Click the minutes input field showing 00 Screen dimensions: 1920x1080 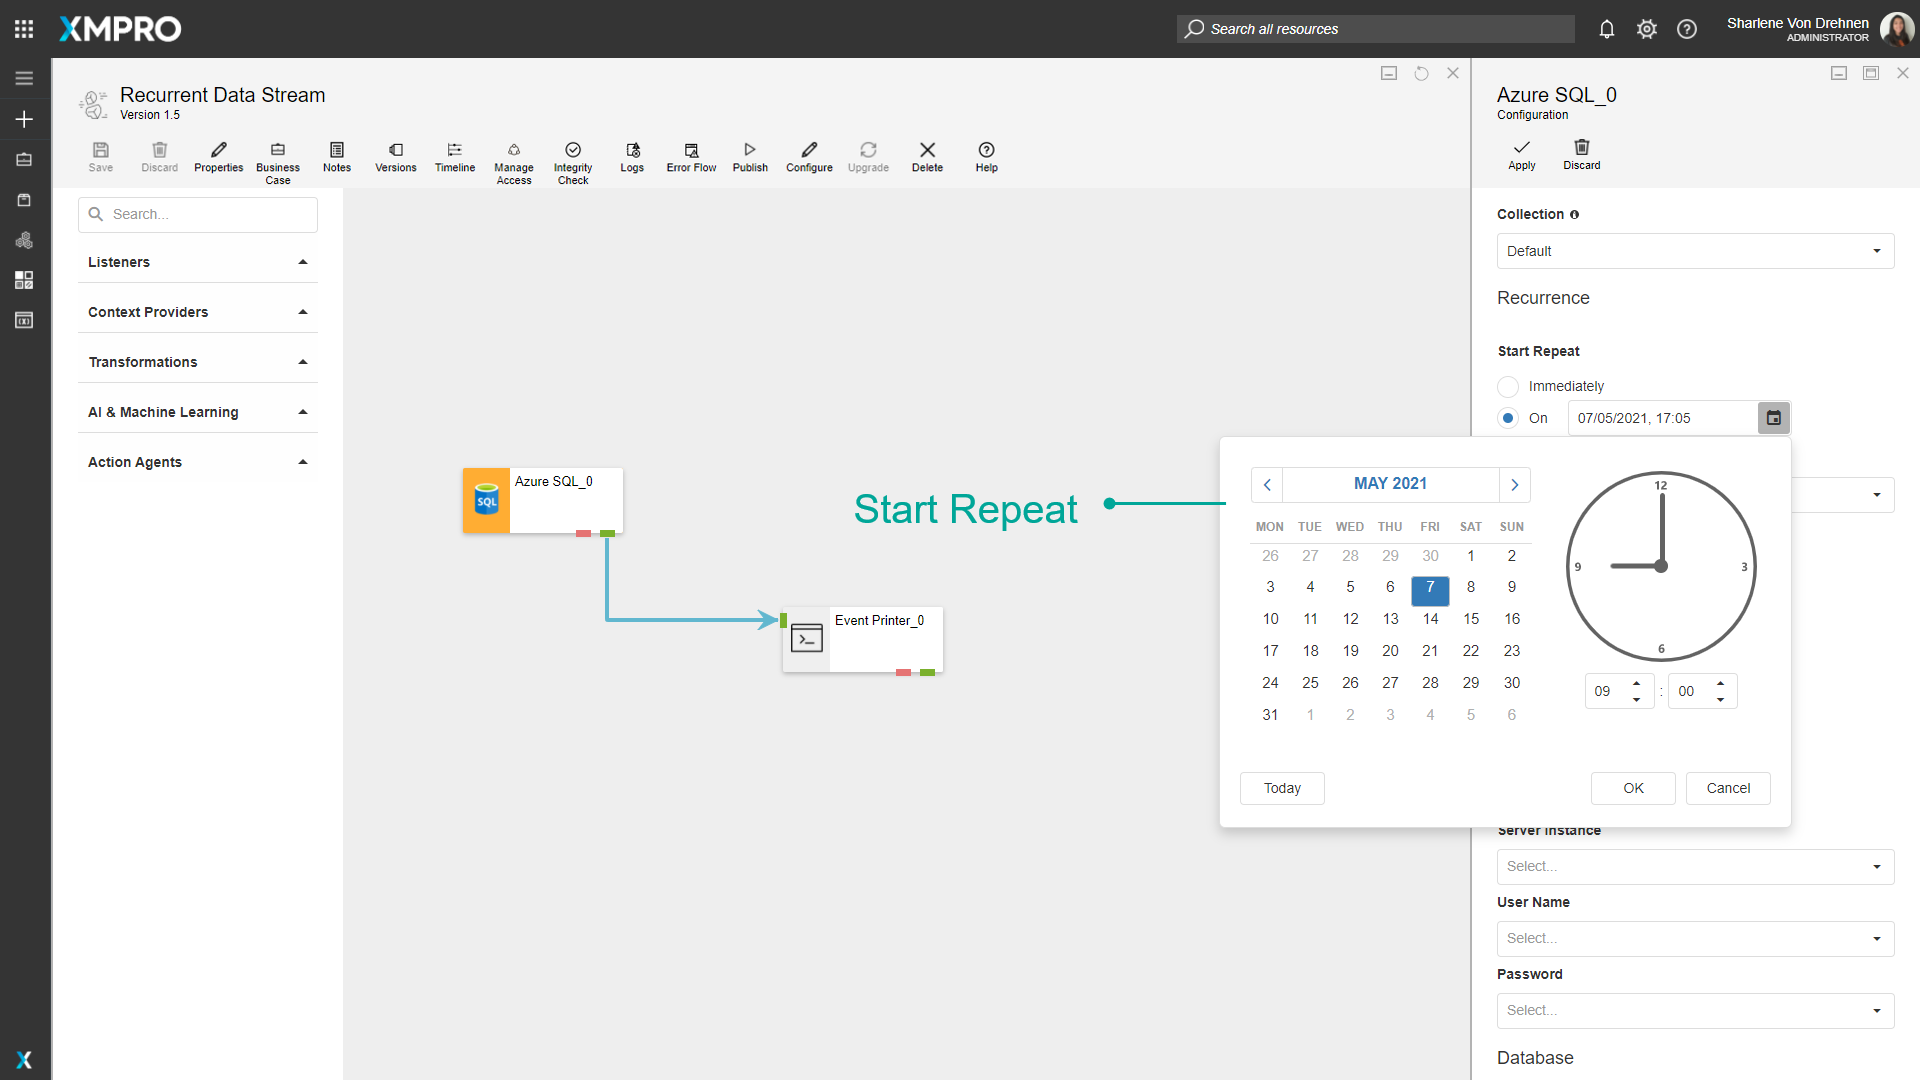click(x=1690, y=691)
